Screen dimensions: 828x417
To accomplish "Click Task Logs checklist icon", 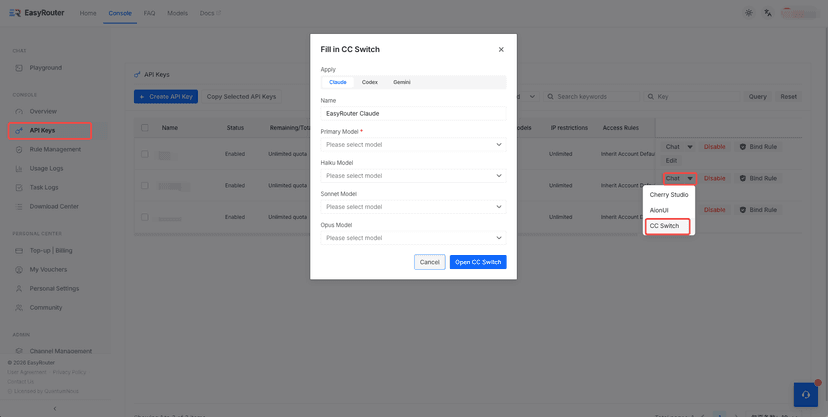I will (x=19, y=187).
